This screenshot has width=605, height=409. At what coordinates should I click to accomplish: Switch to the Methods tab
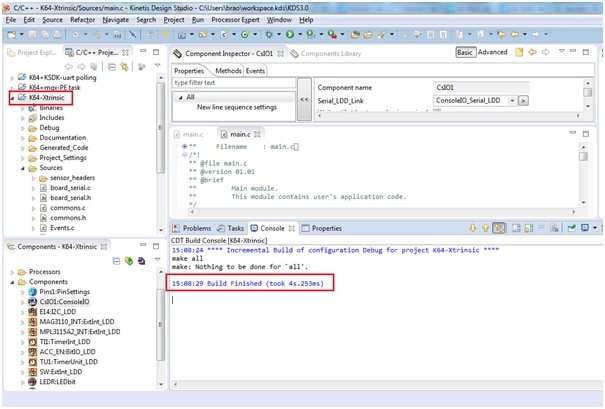[x=227, y=71]
